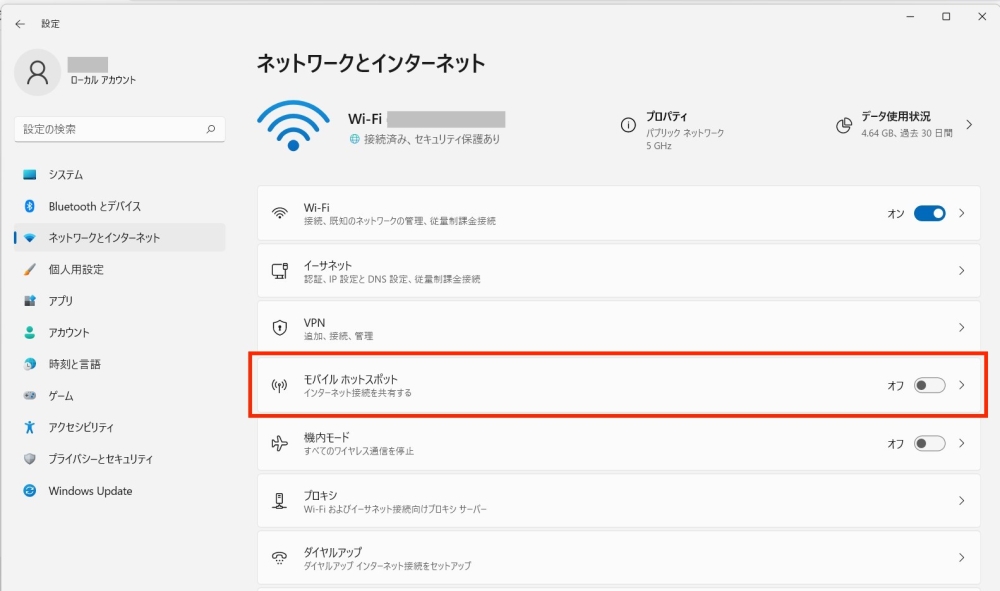This screenshot has height=591, width=1000.
Task: Select 個人用設定 in the sidebar
Action: [x=76, y=269]
